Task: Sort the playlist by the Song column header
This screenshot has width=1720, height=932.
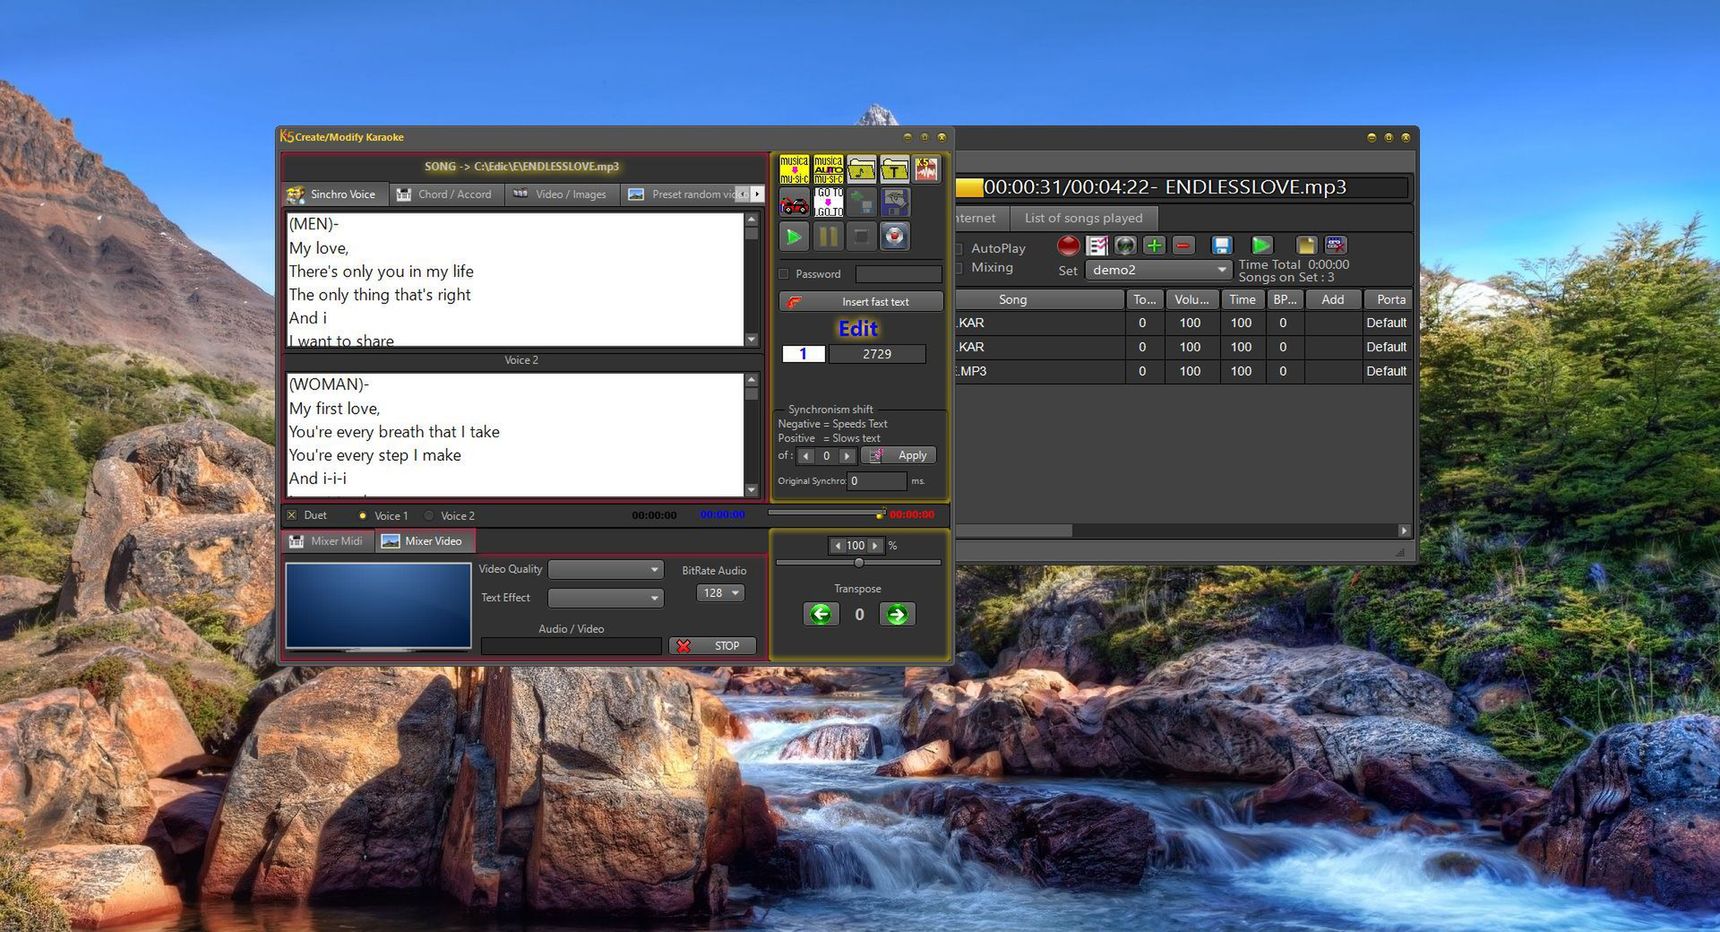Action: click(1012, 300)
